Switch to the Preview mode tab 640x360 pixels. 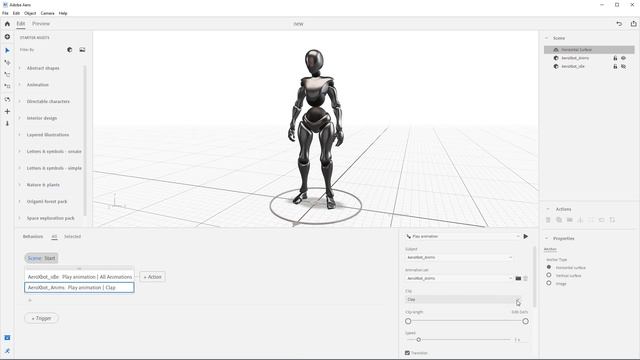pos(41,24)
